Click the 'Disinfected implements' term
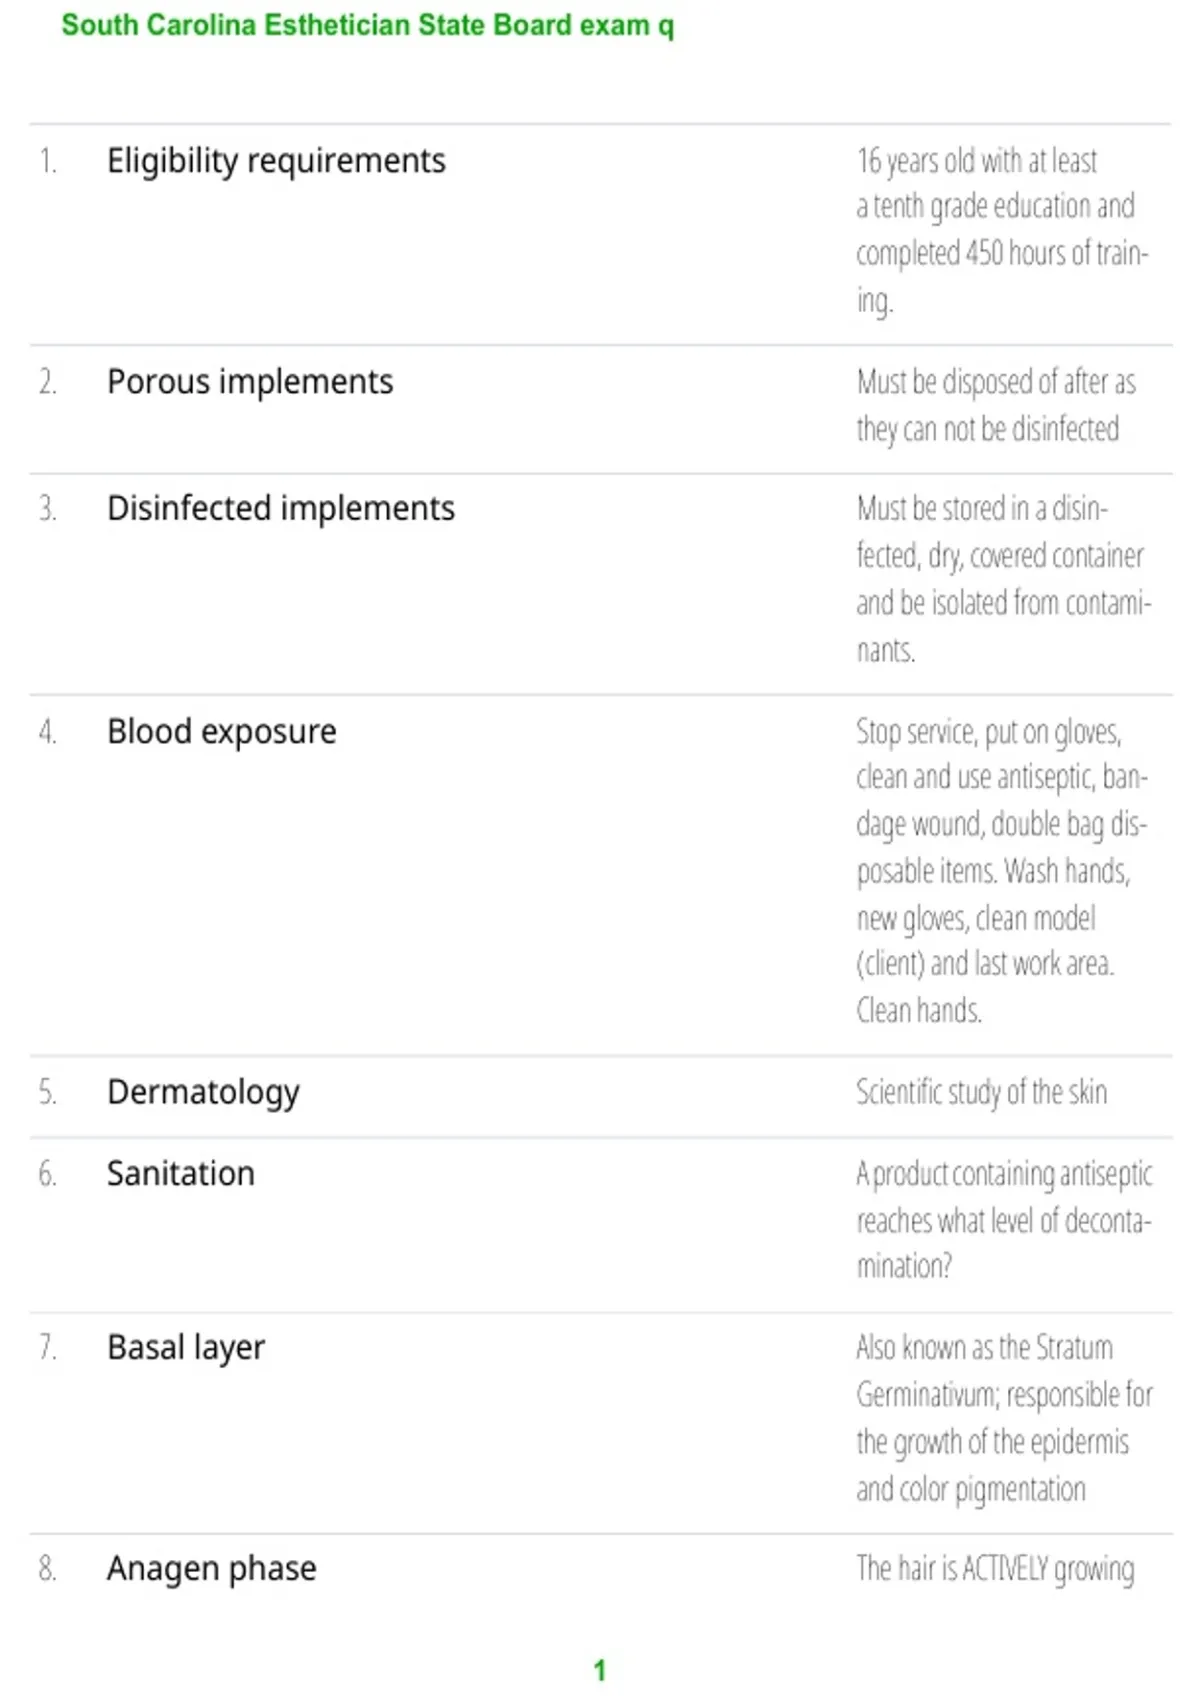 [x=281, y=509]
